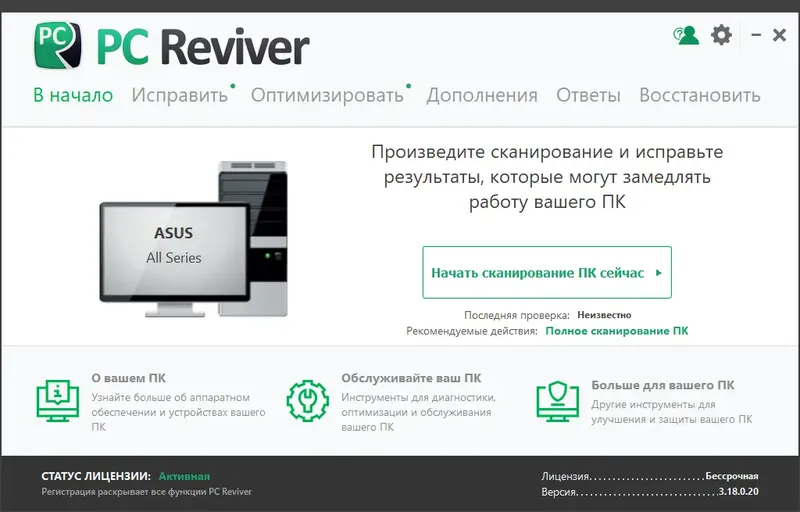Image resolution: width=800 pixels, height=512 pixels.
Task: Open the help and support user icon
Action: pos(686,35)
